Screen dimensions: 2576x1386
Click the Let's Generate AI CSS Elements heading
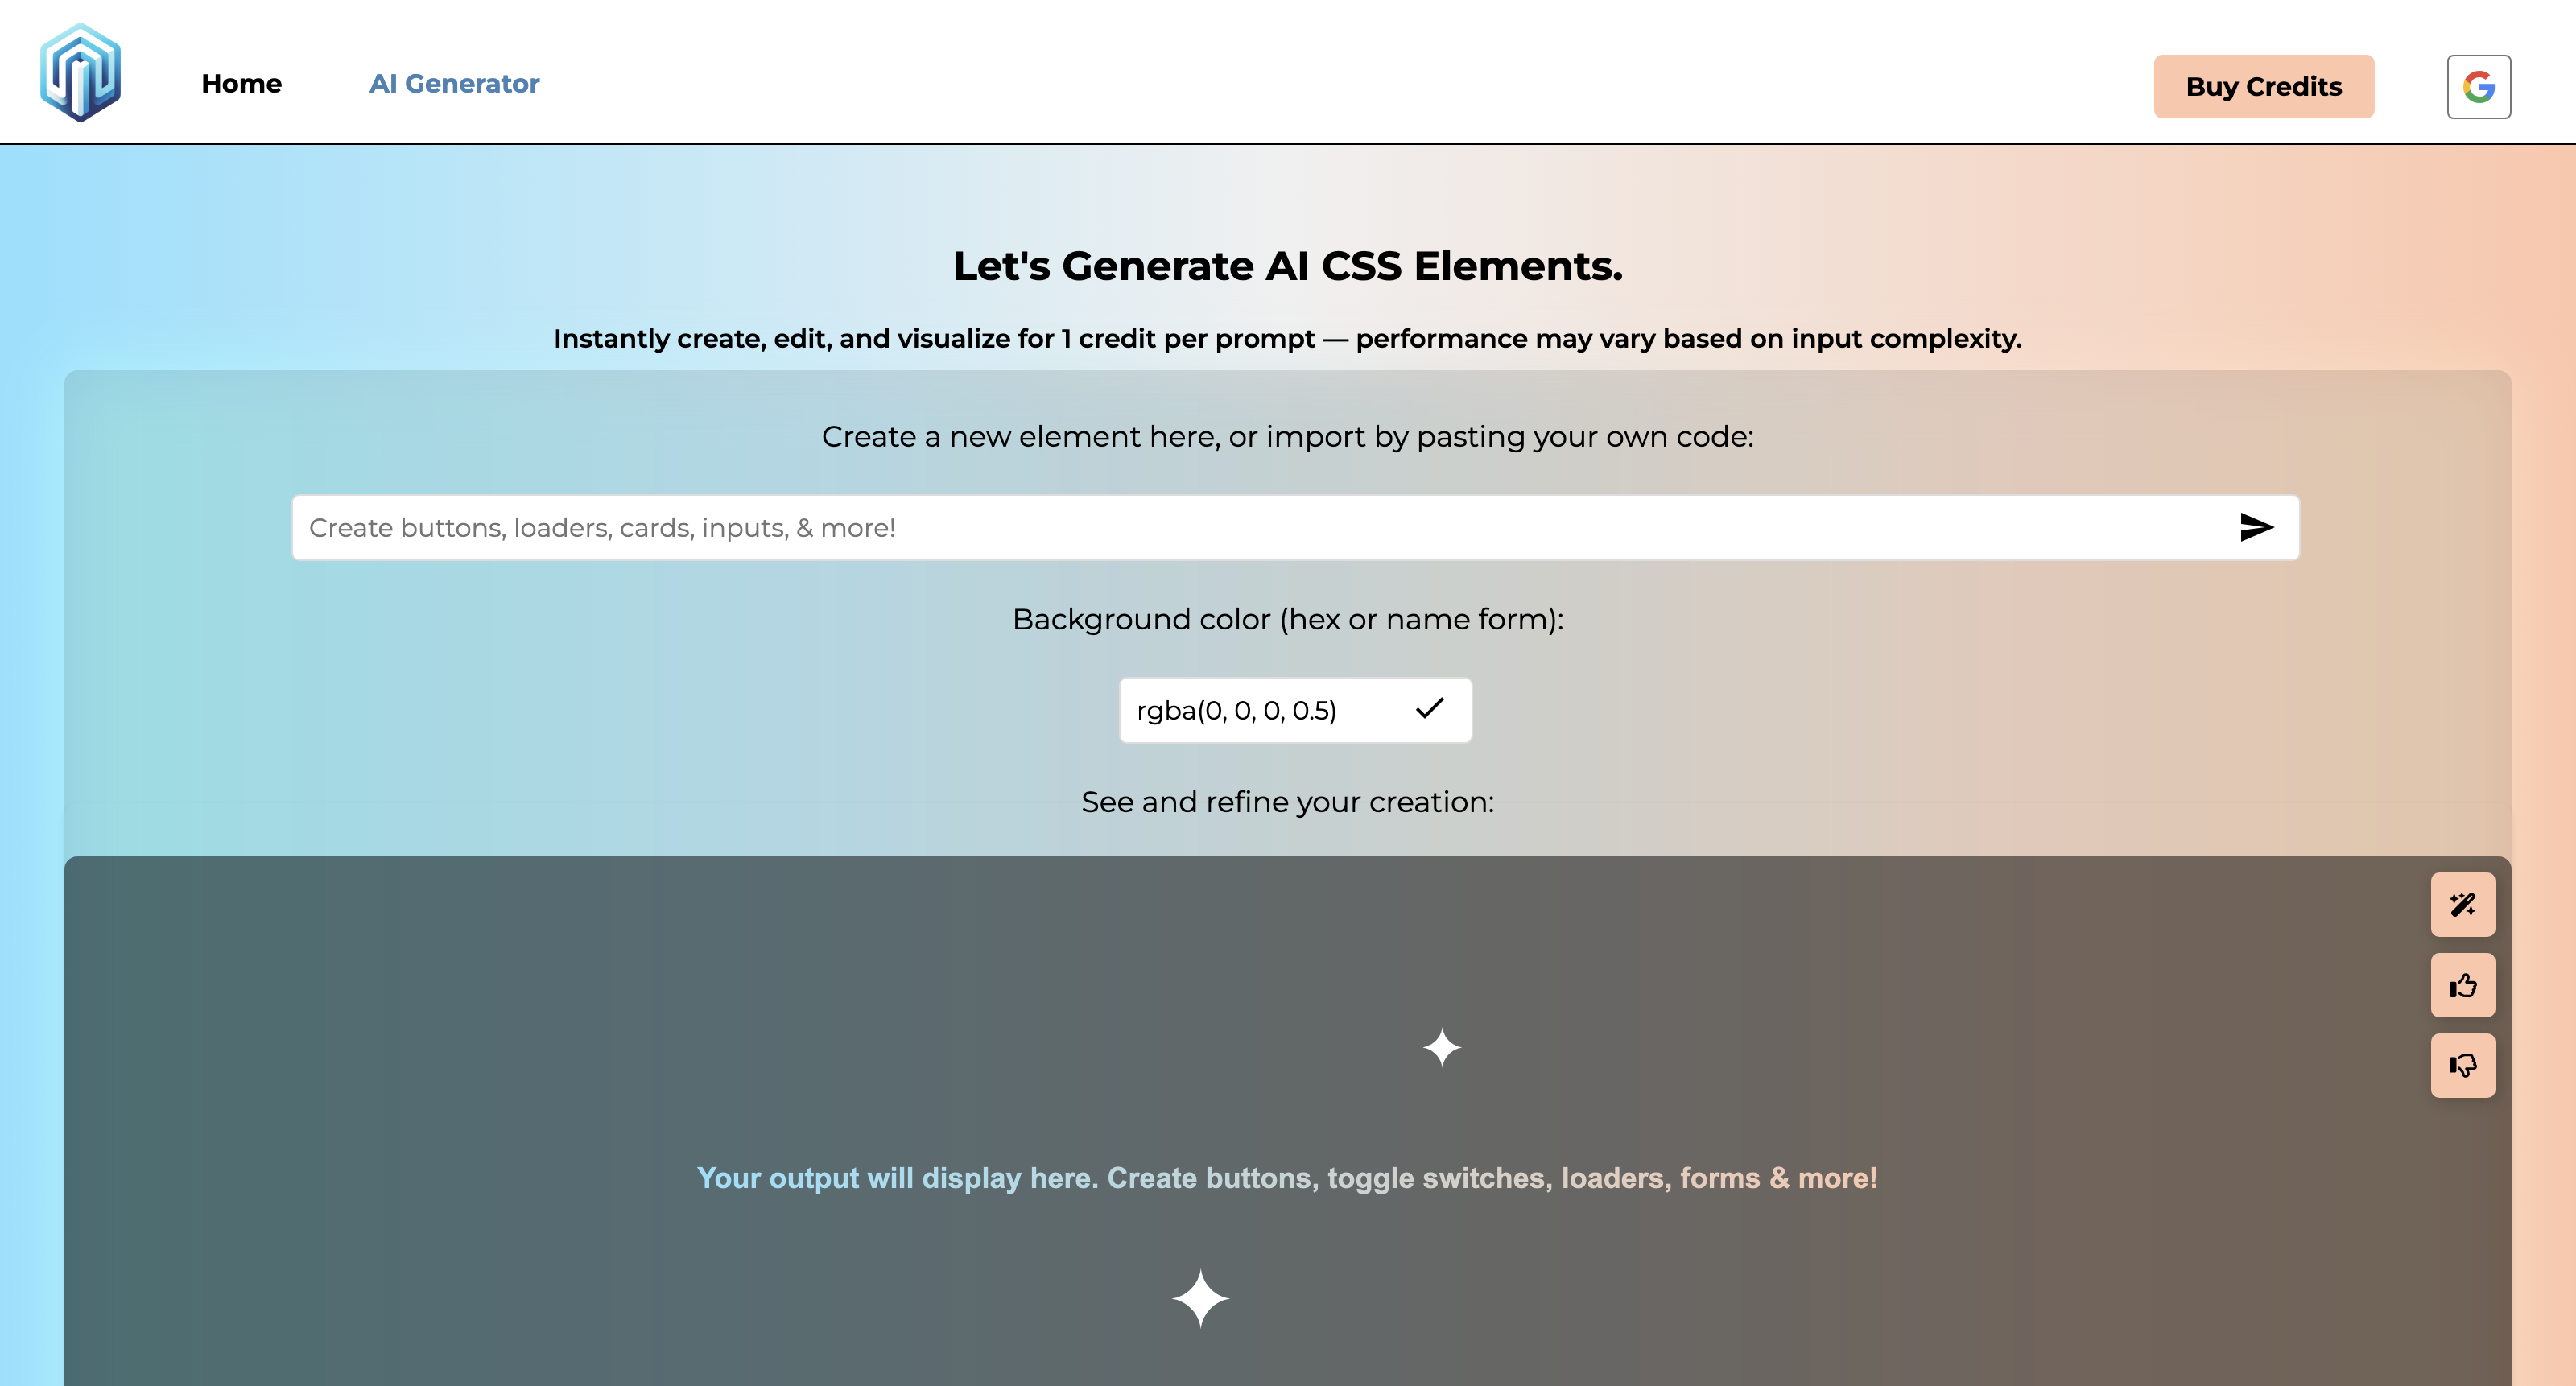coord(1287,266)
